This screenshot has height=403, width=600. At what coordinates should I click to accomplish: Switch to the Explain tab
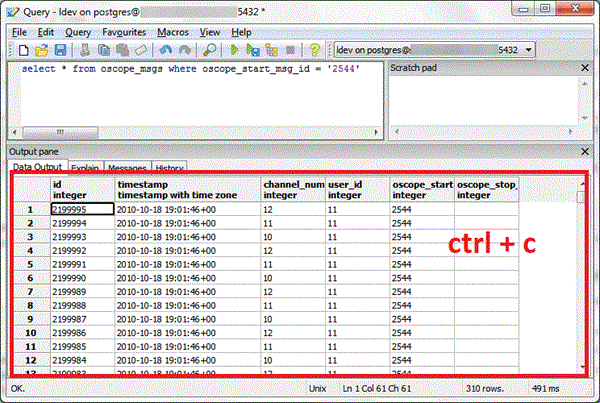pyautogui.click(x=85, y=167)
